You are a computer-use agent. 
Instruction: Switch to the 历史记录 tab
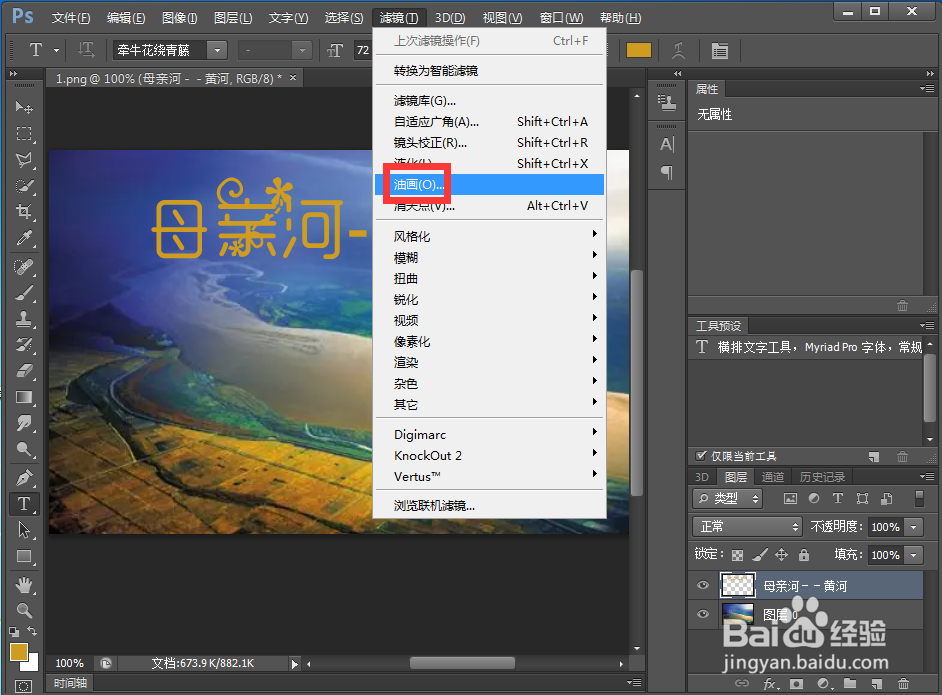click(822, 477)
